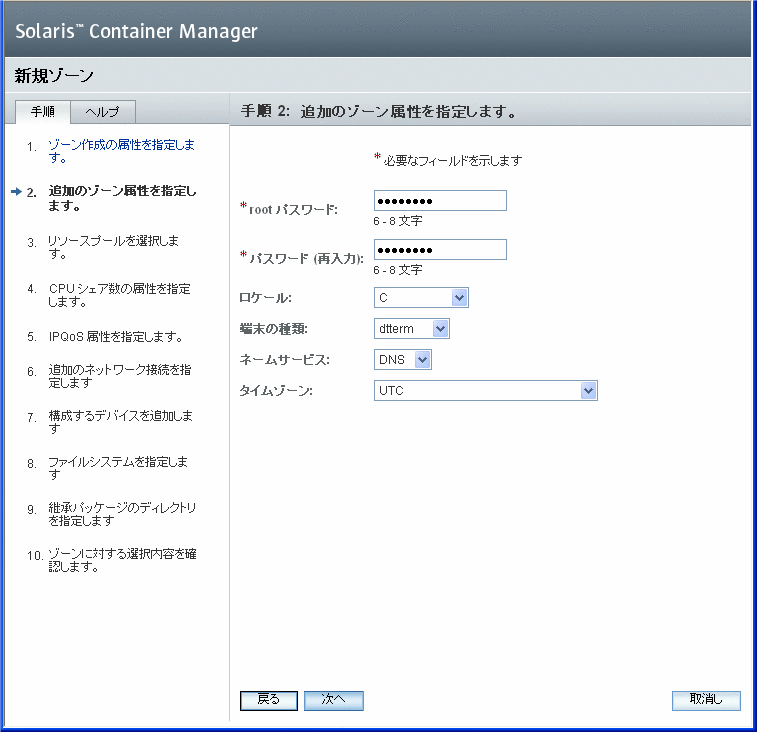Click the ネームサービス: label
Screen dimensions: 757x732
click(x=285, y=360)
